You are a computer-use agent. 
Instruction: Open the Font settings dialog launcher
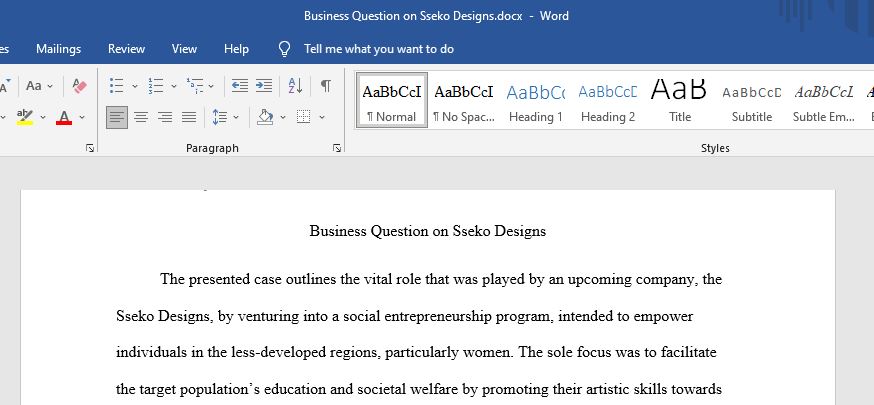click(90, 148)
